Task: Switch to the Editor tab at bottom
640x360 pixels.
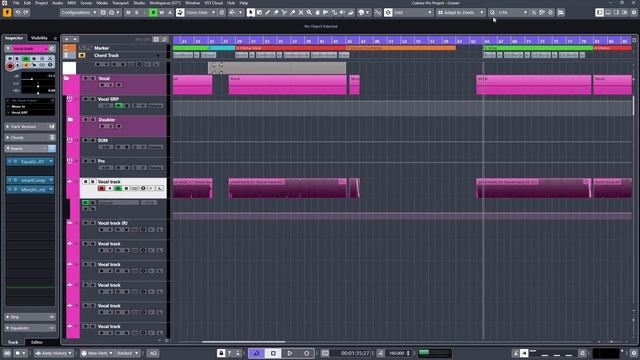Action: coord(37,342)
